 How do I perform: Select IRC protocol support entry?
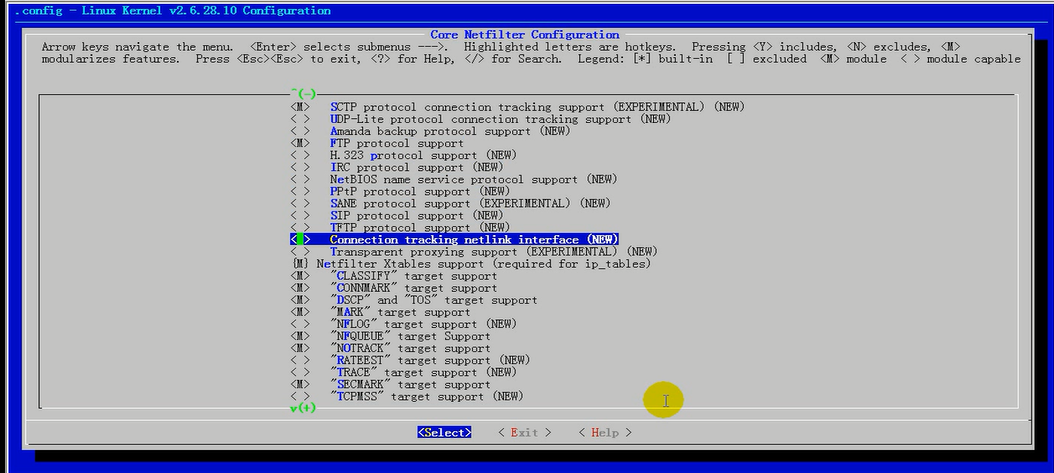pos(416,167)
